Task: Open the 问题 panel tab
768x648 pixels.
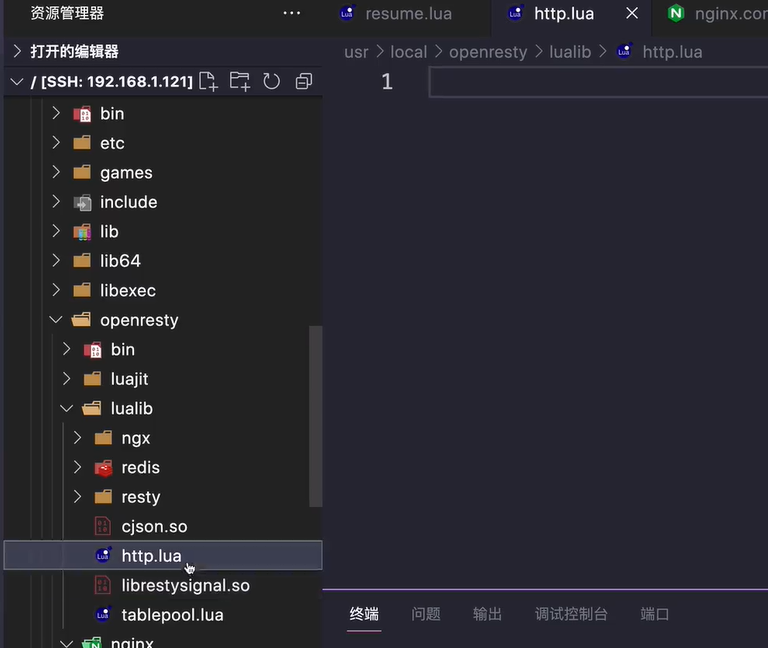Action: (426, 614)
